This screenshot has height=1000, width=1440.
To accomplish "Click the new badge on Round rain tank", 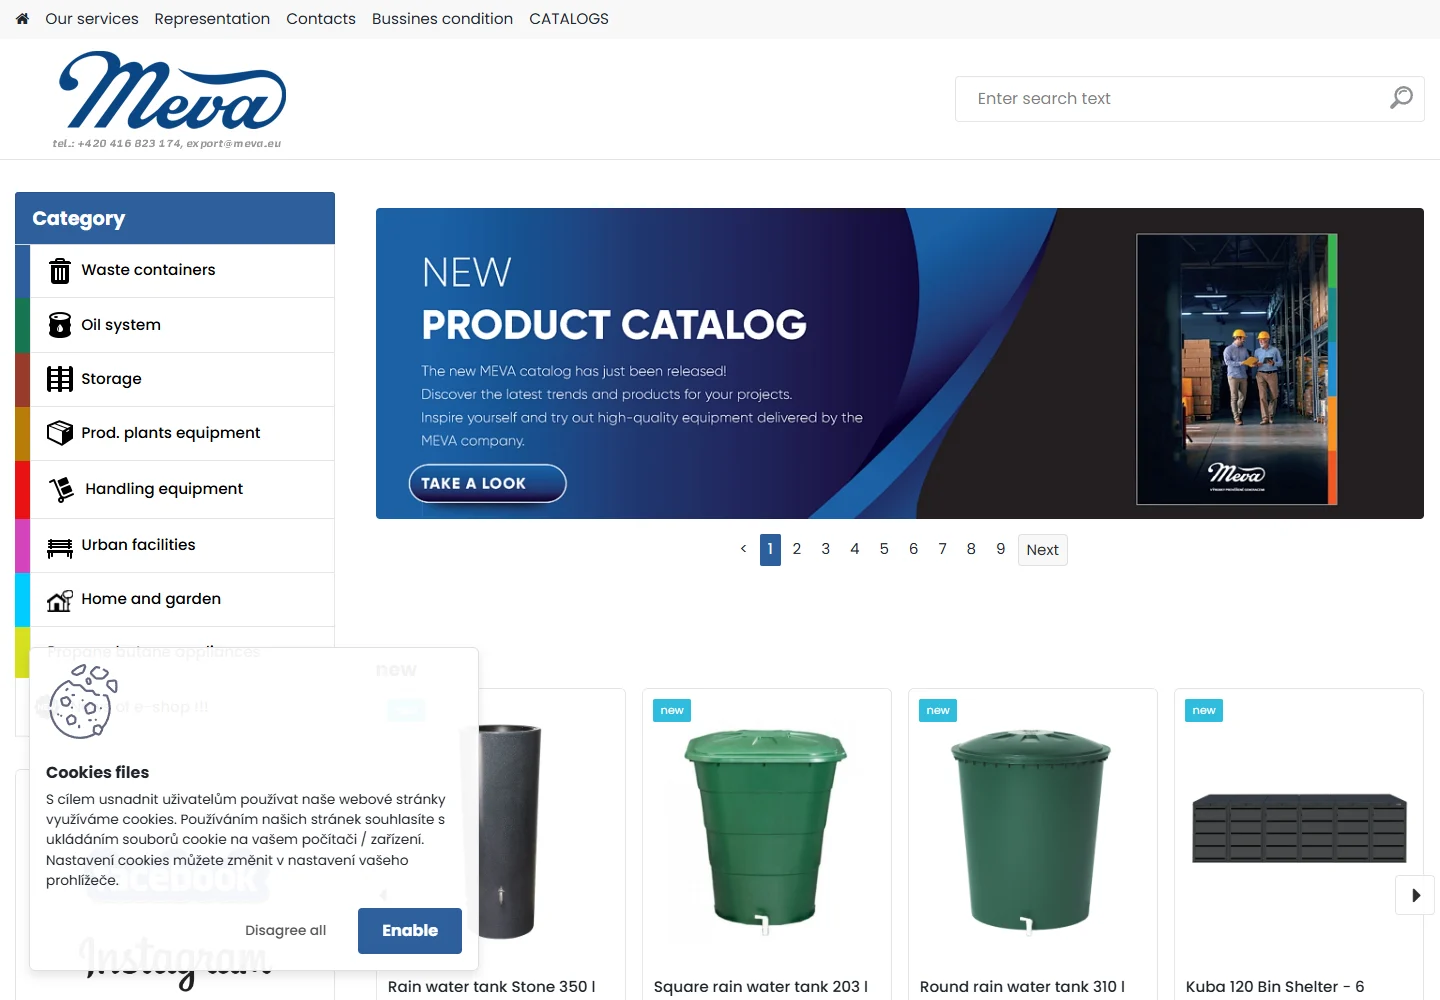I will pyautogui.click(x=938, y=711).
